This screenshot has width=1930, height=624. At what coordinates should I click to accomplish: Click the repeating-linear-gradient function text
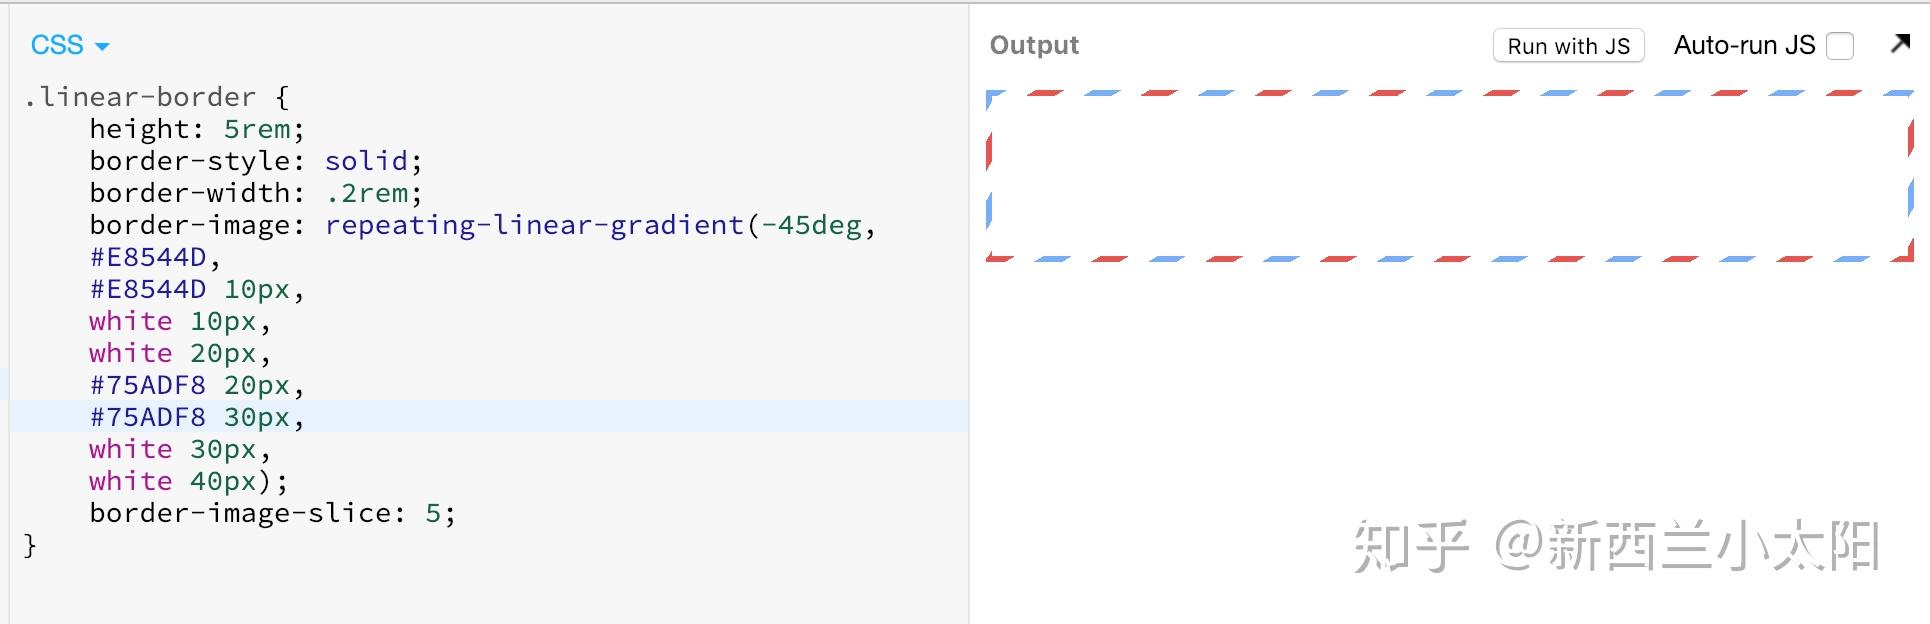(x=534, y=225)
